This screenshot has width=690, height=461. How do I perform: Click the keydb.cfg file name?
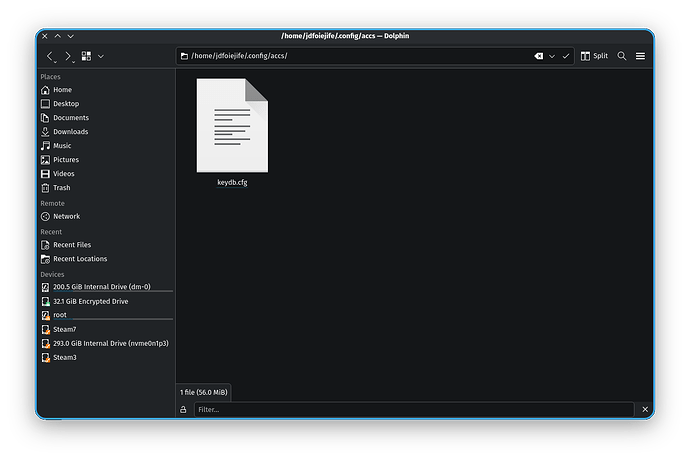tap(232, 182)
